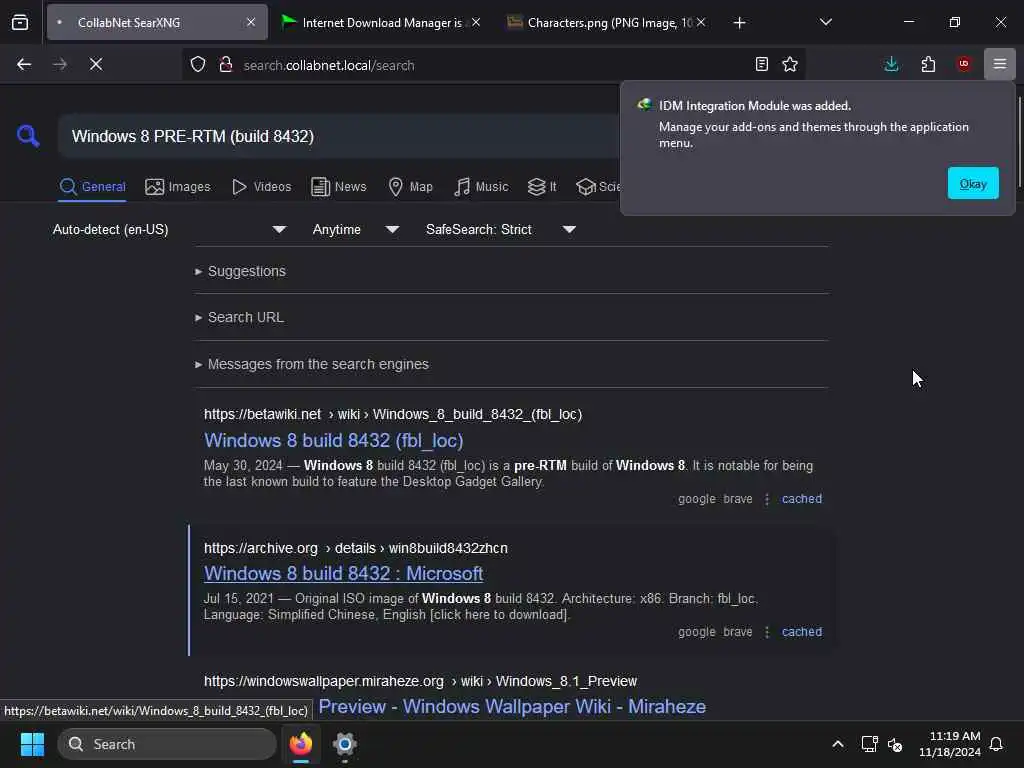Switch to Music search category
The width and height of the screenshot is (1024, 768).
[x=481, y=187]
